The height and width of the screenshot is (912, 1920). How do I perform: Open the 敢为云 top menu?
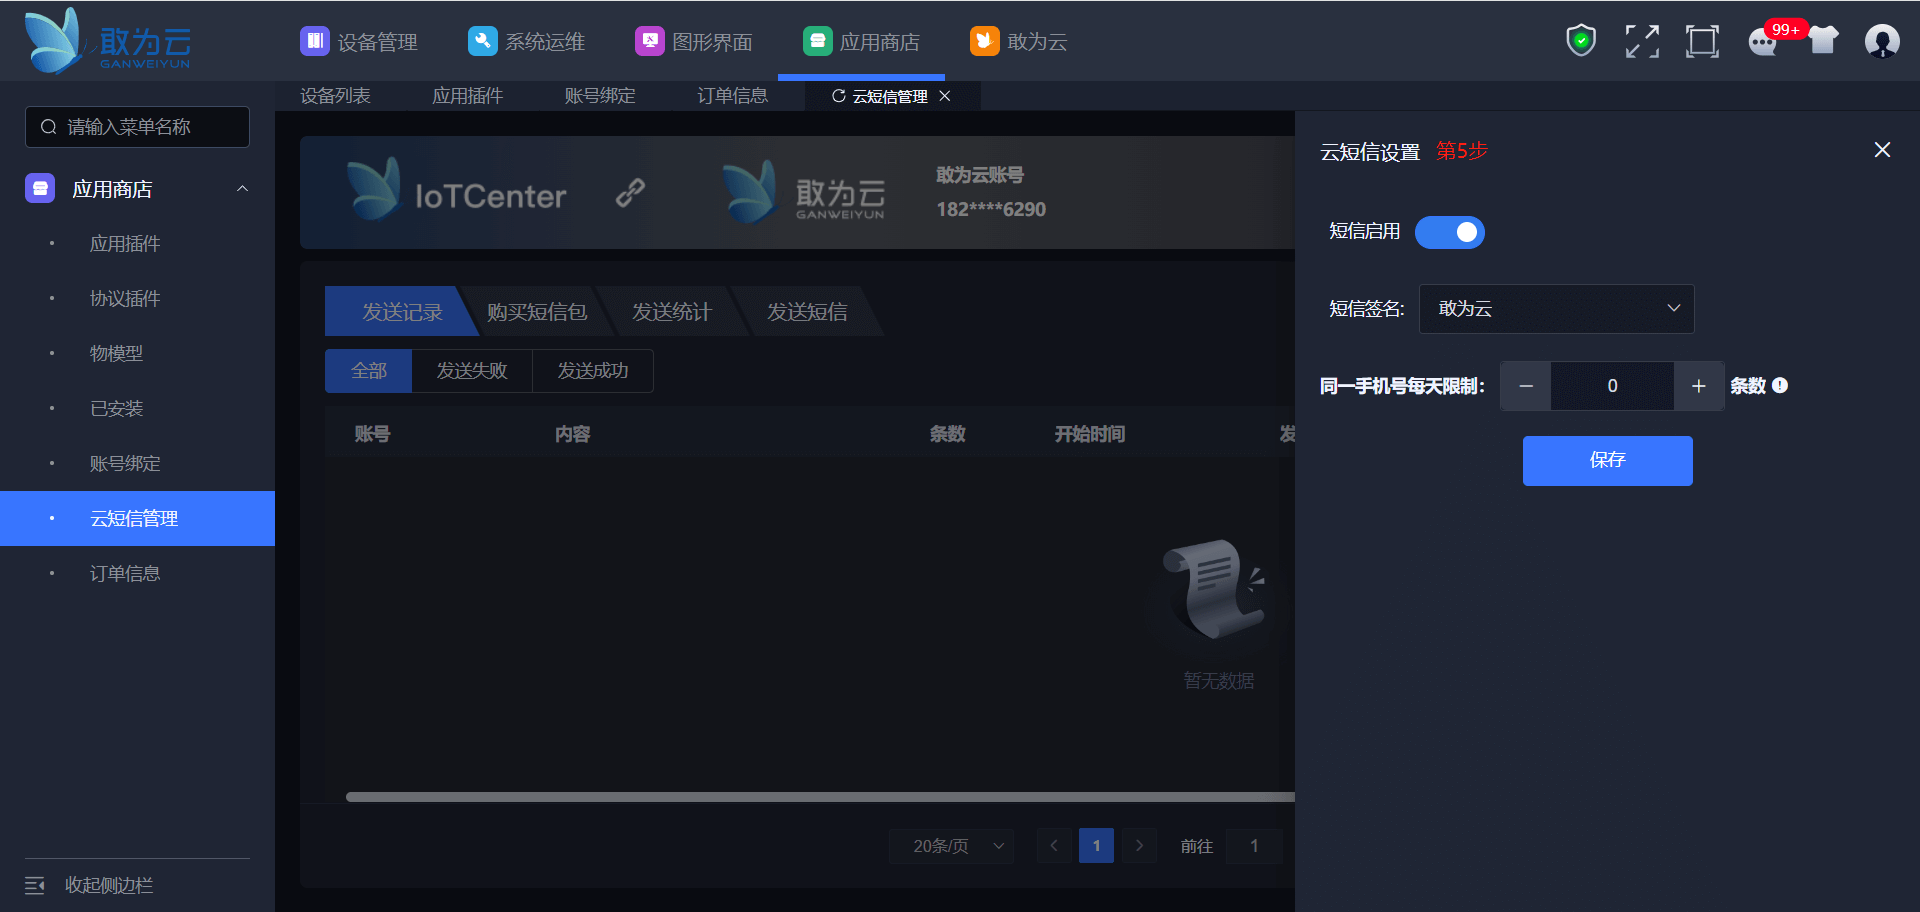click(1019, 41)
